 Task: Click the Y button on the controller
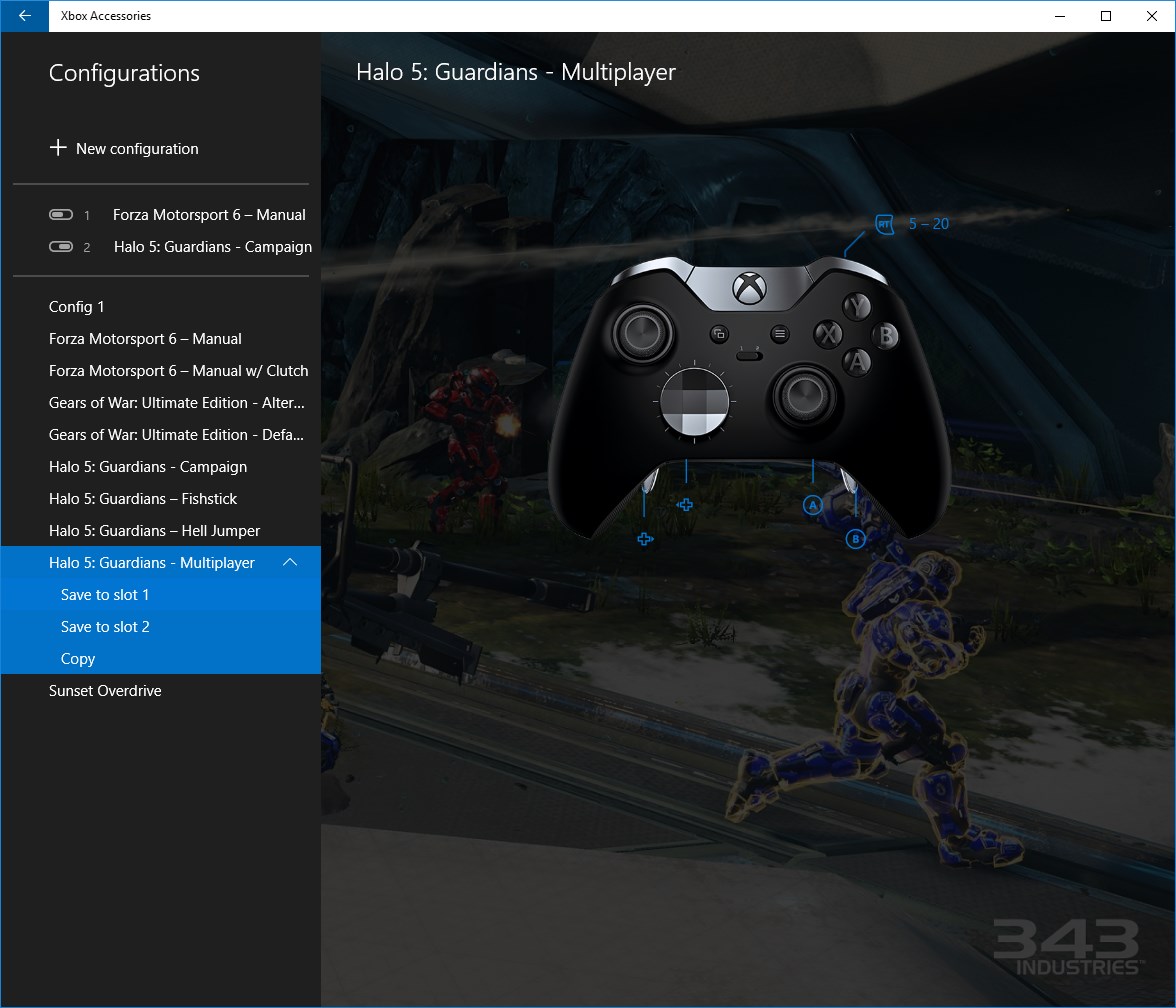pyautogui.click(x=856, y=306)
